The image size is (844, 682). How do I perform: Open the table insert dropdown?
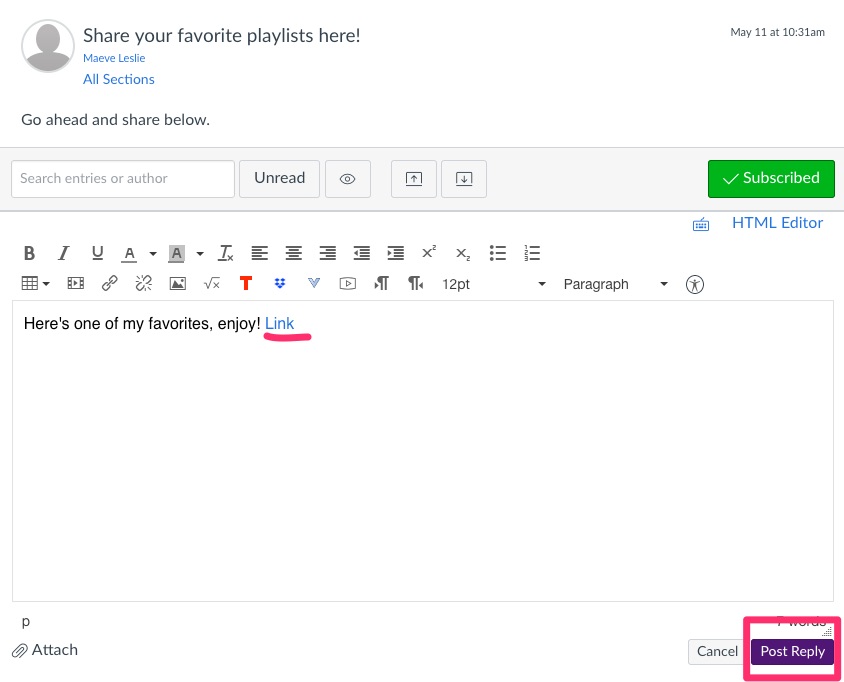pos(36,284)
